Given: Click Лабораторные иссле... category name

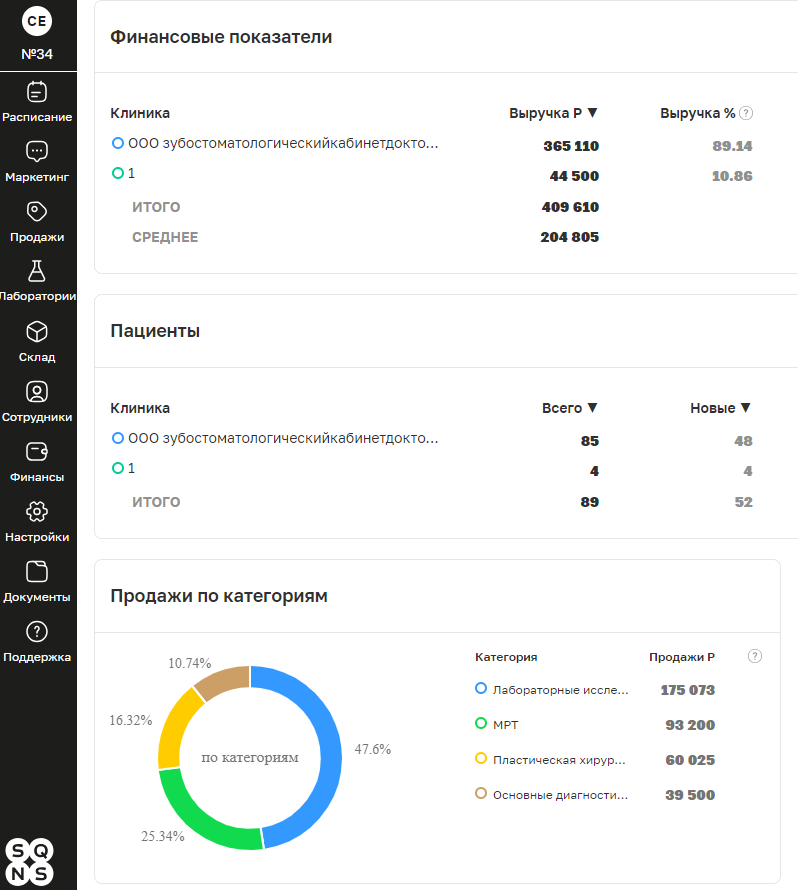Looking at the screenshot, I should 561,690.
